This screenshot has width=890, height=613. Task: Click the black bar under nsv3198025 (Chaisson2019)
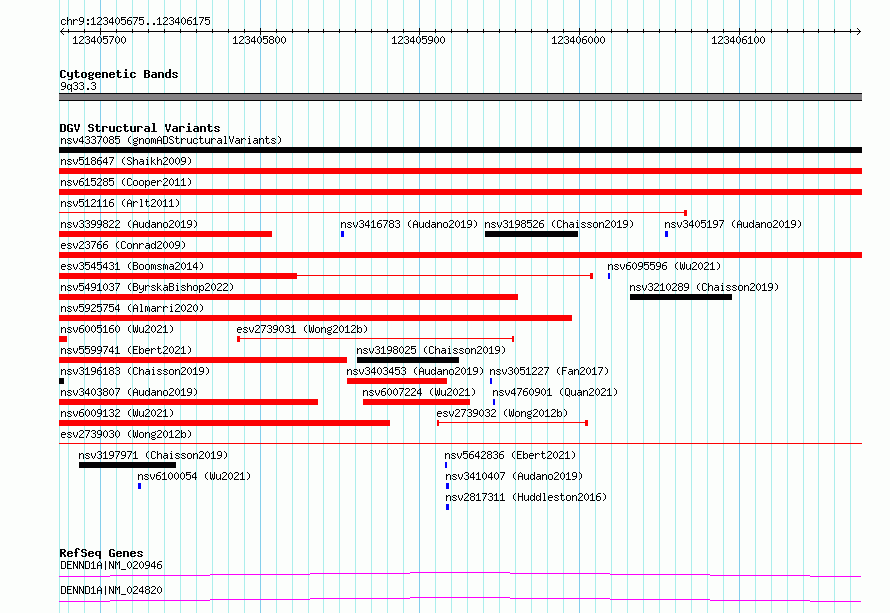[408, 360]
